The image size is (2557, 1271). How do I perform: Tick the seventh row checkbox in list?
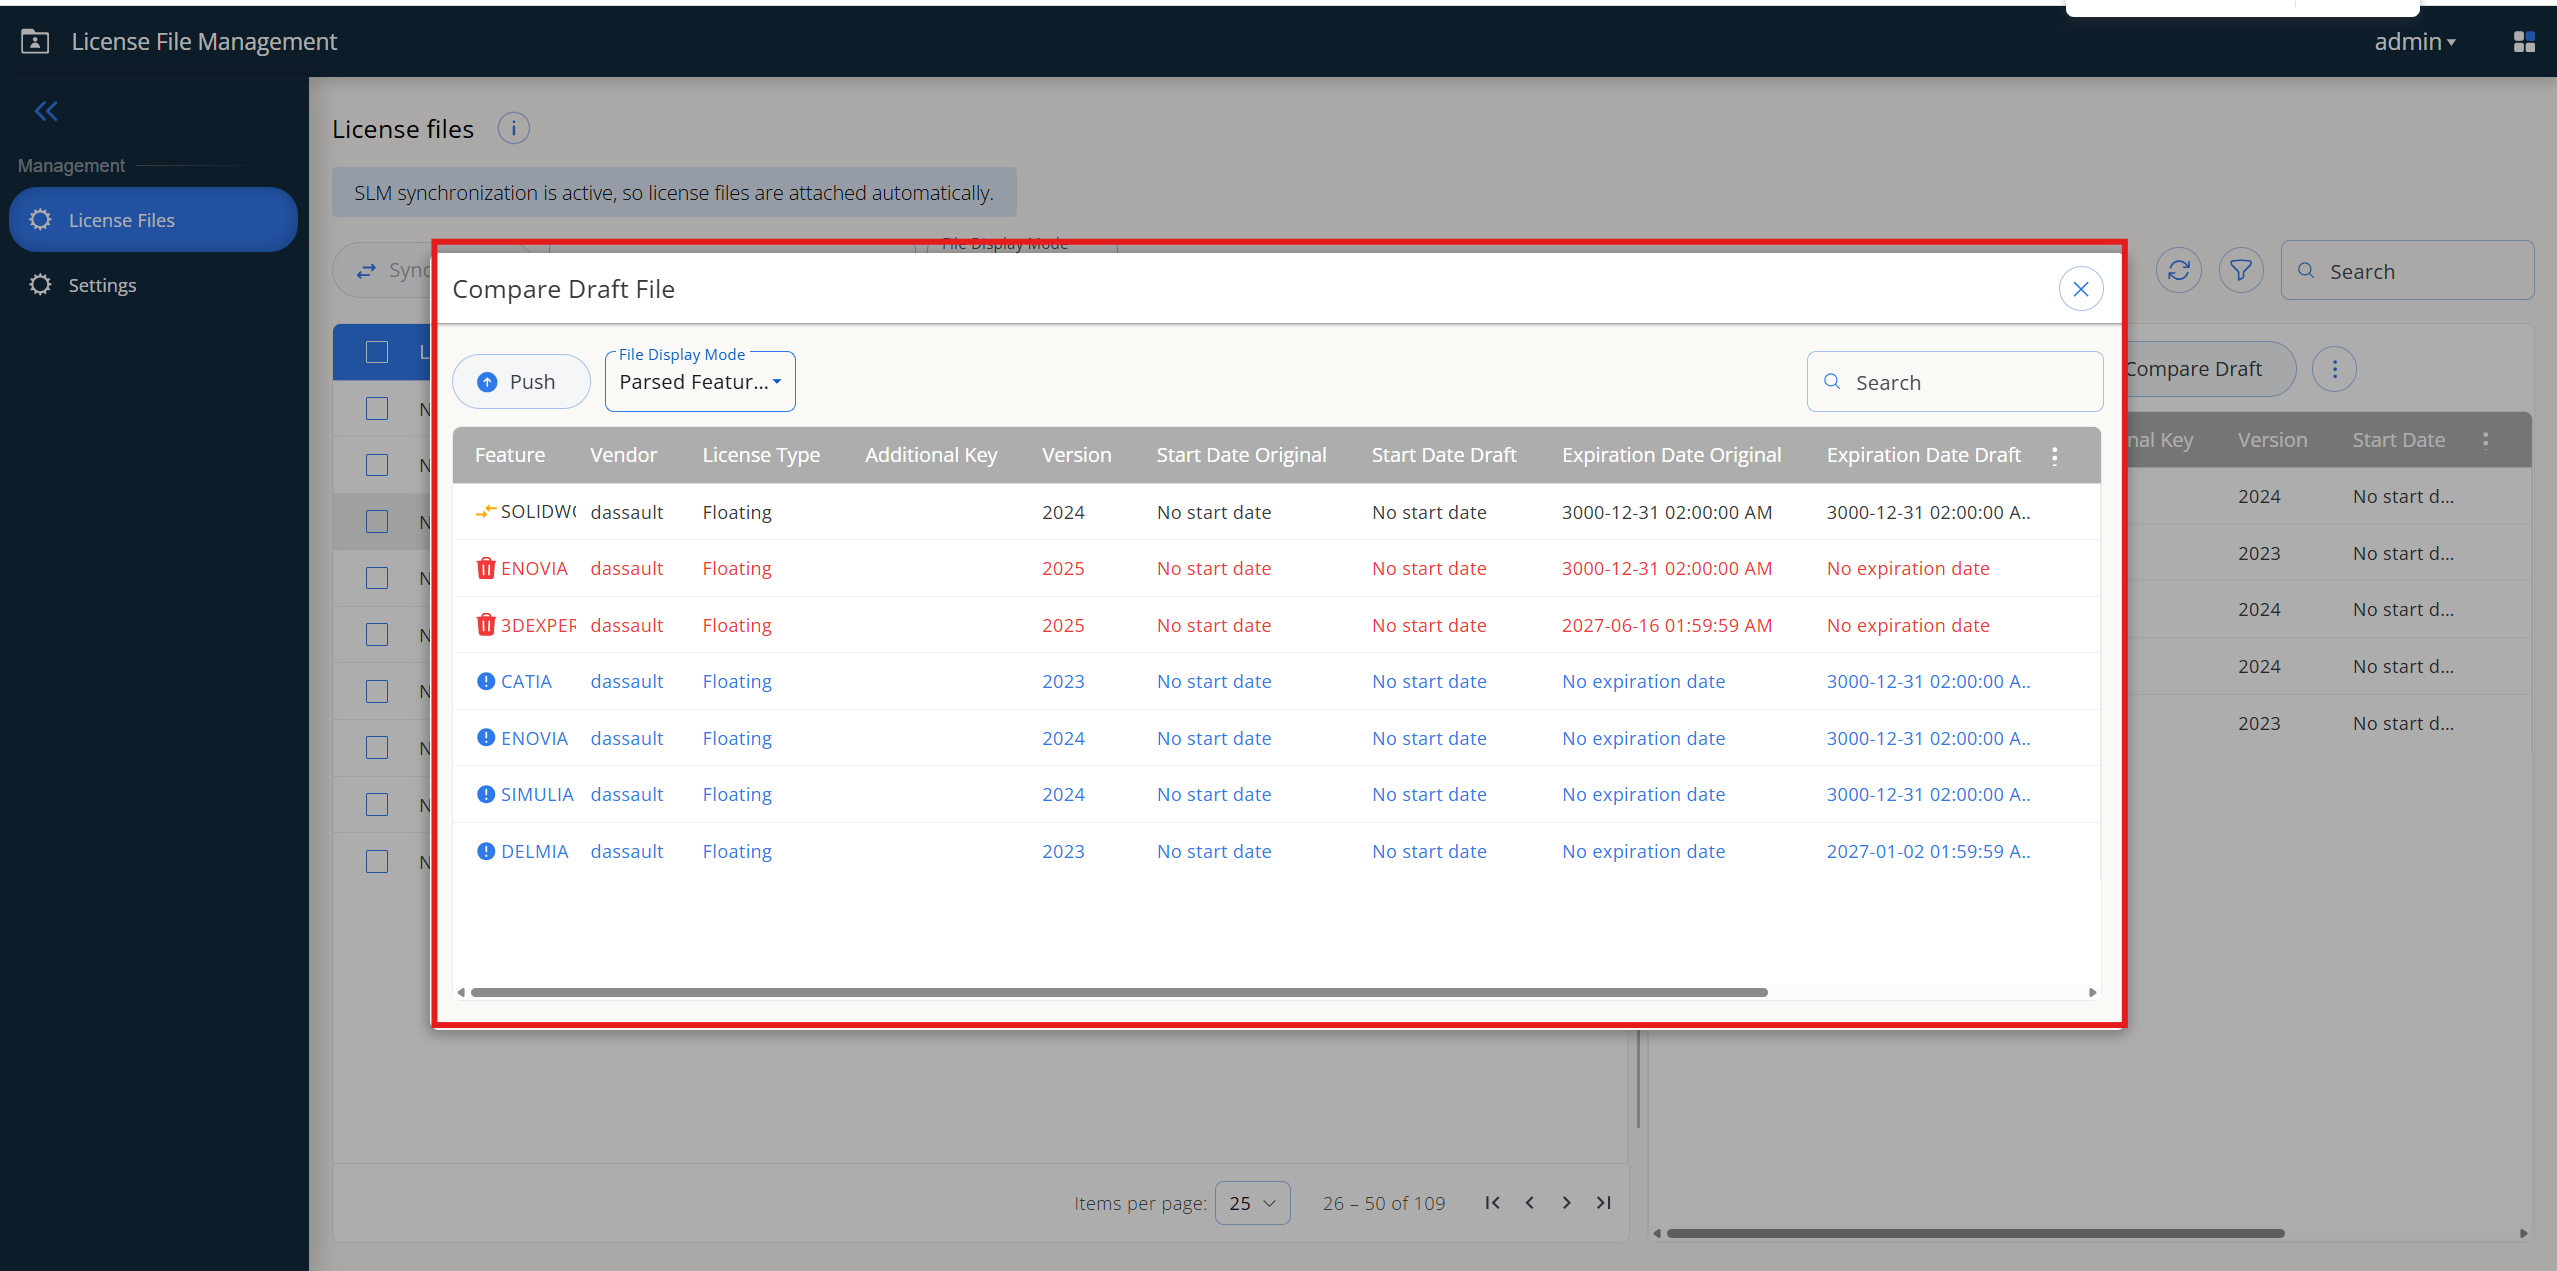click(x=377, y=747)
